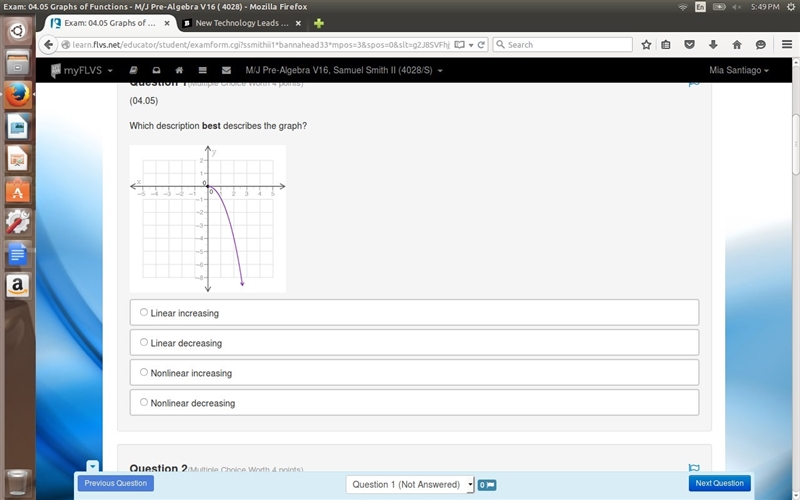The image size is (800, 500).
Task: Toggle Reader View in address bar
Action: 459,45
